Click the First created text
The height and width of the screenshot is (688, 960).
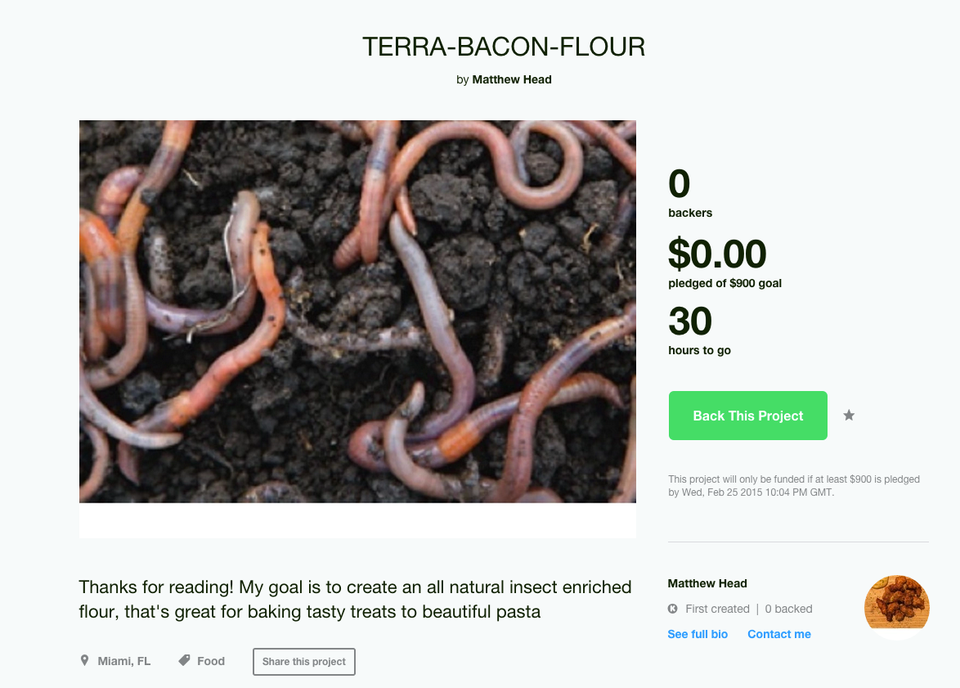717,609
